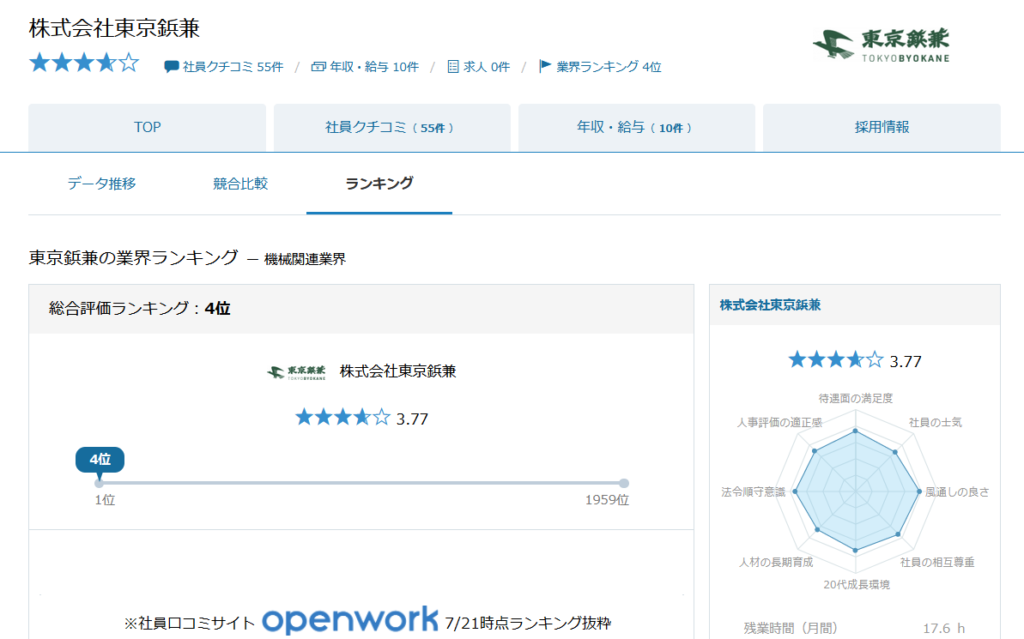1024x639 pixels.
Task: Click the 4位 marker on the ranking bar
Action: 100,460
